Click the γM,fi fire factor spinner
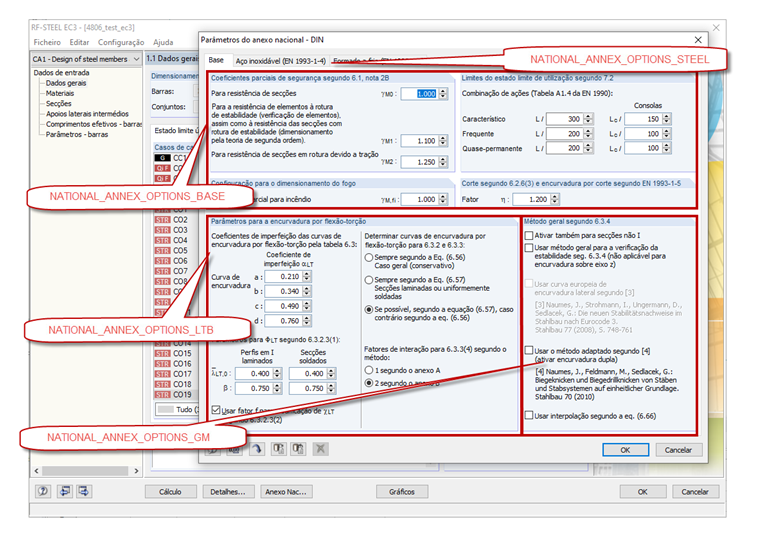Screen dimensions: 760x542 click(443, 199)
